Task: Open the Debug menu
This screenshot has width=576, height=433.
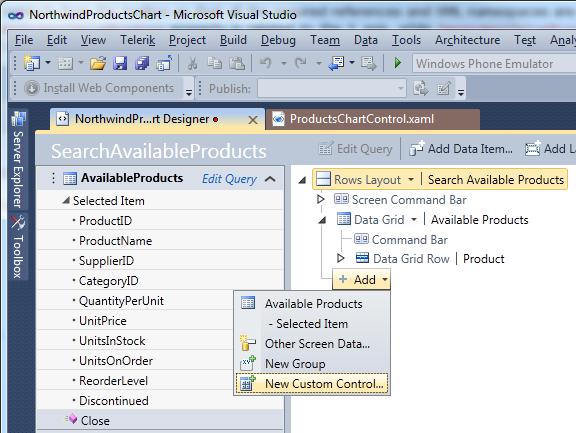Action: [x=278, y=40]
